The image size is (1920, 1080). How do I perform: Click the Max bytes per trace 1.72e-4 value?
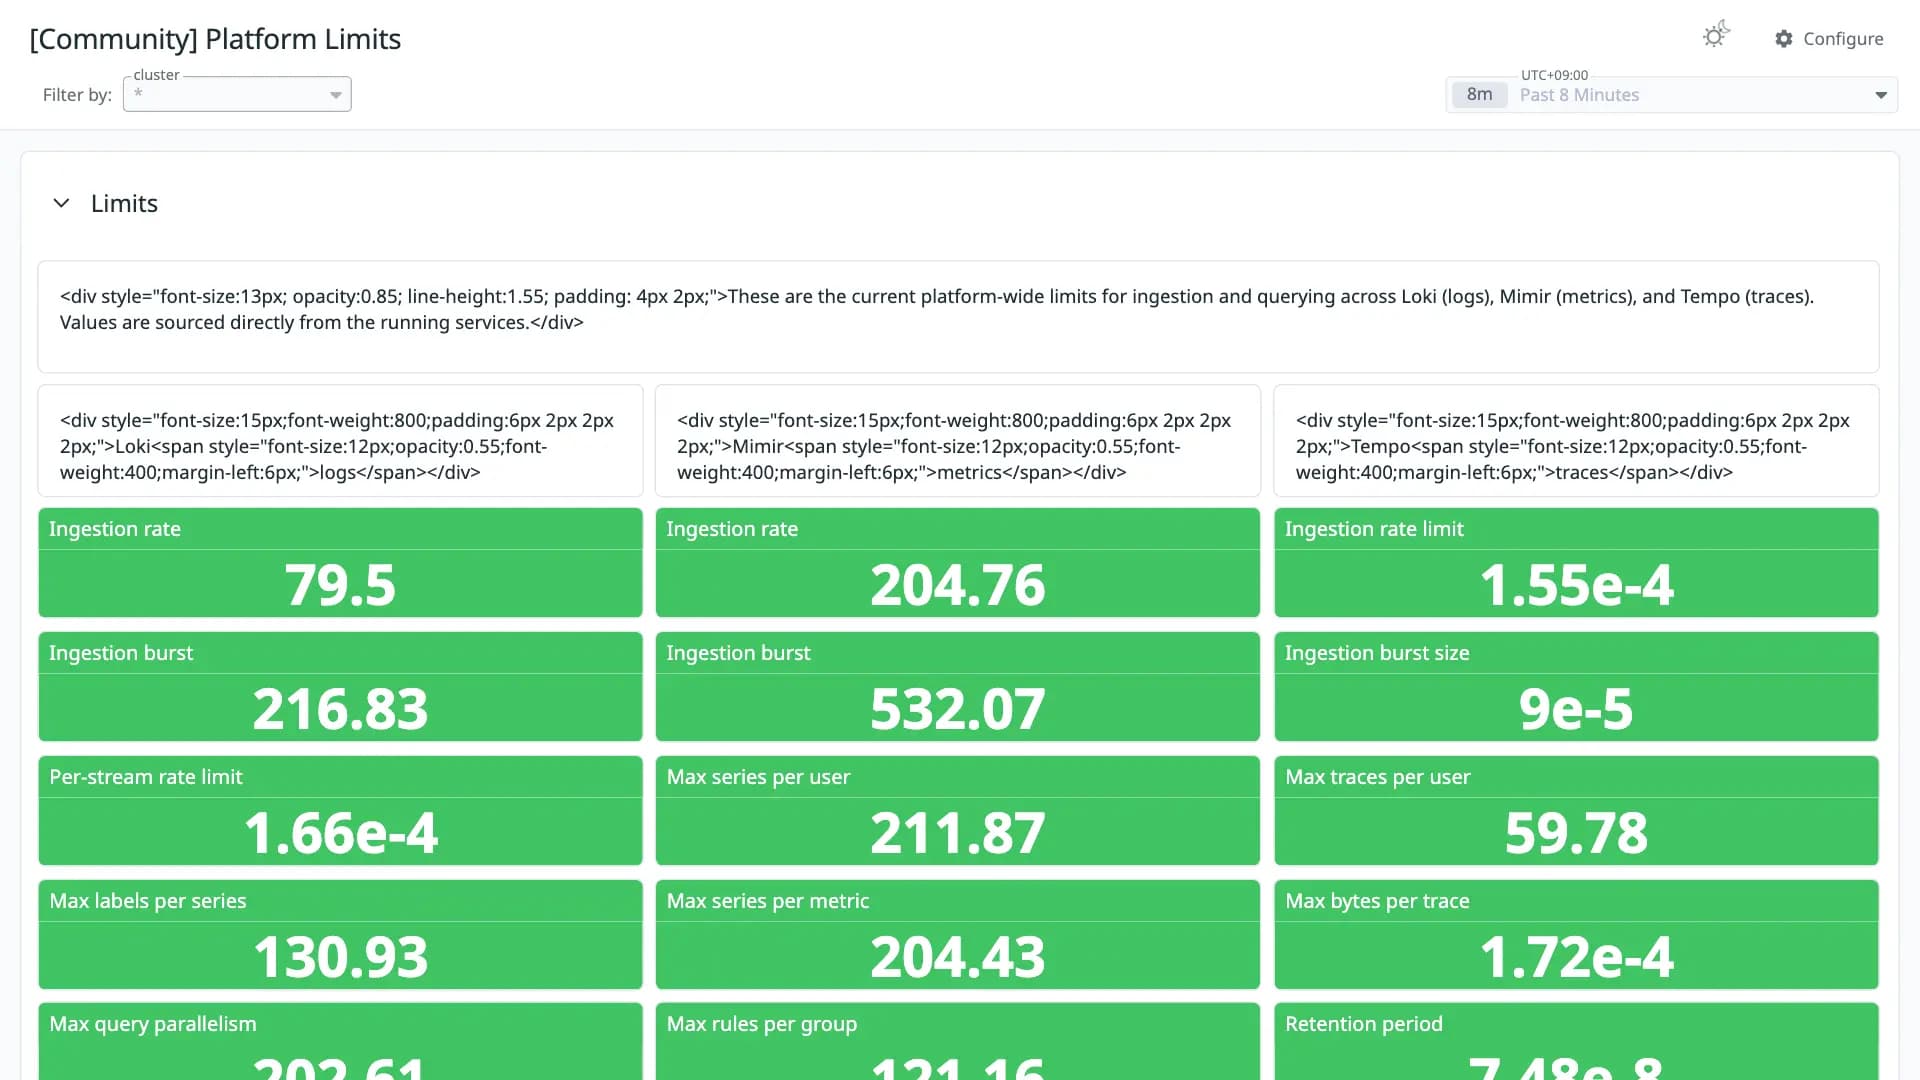coord(1576,957)
